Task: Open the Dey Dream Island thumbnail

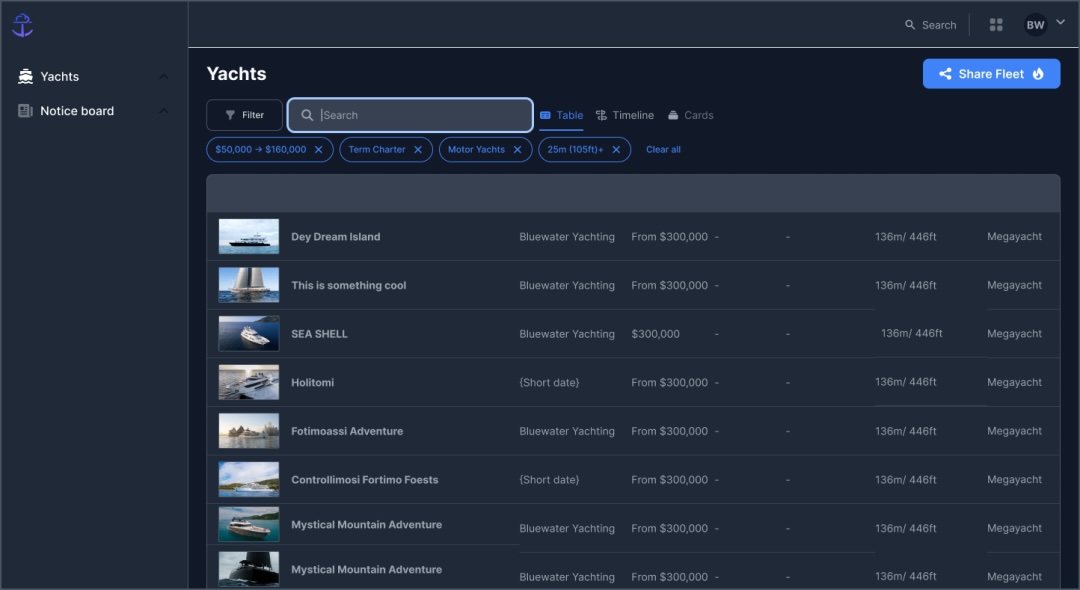Action: pos(249,237)
